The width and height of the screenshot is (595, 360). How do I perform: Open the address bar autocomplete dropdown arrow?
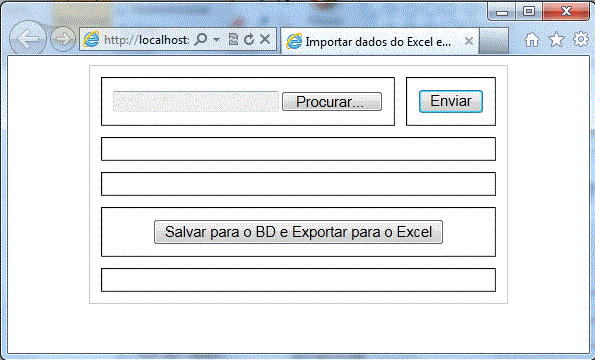pos(216,39)
